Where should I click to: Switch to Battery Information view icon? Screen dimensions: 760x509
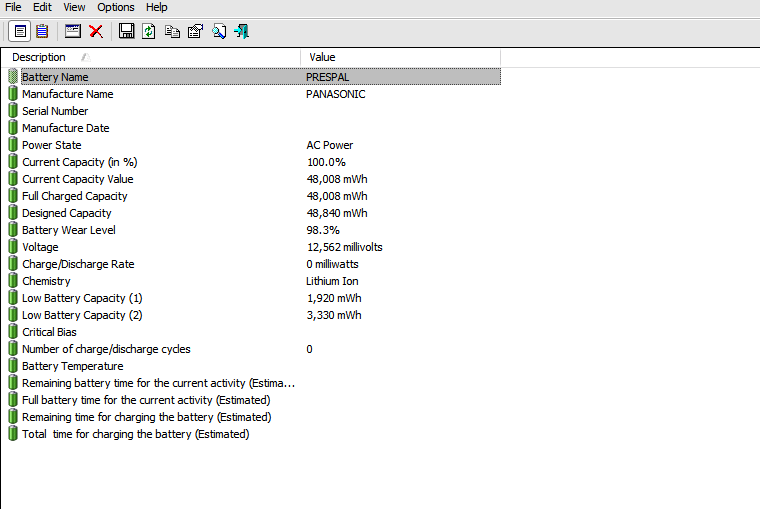tap(20, 32)
